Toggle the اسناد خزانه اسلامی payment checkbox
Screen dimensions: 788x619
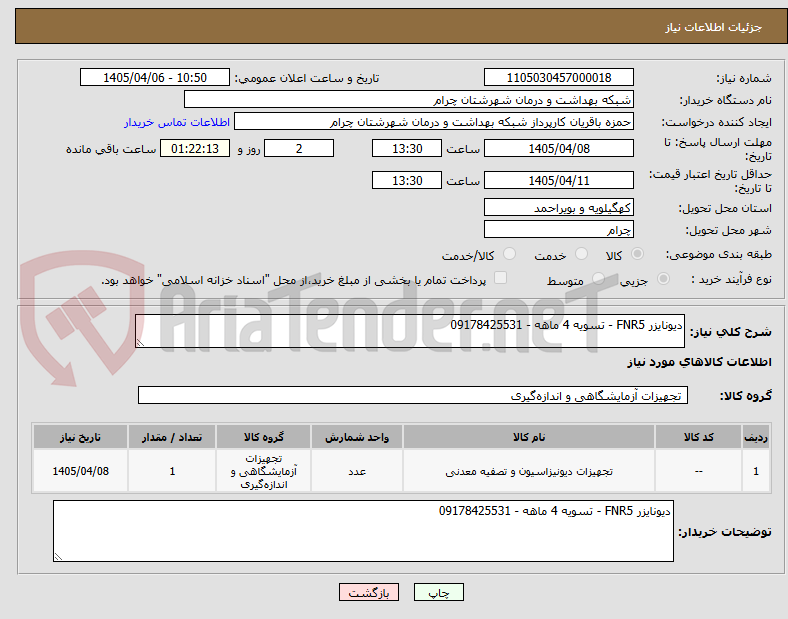tap(501, 278)
